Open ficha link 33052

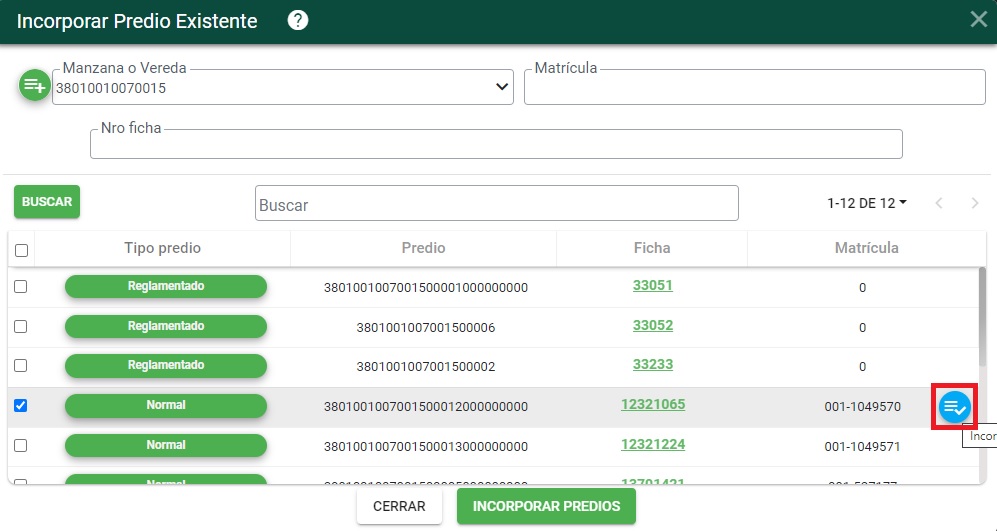[652, 326]
